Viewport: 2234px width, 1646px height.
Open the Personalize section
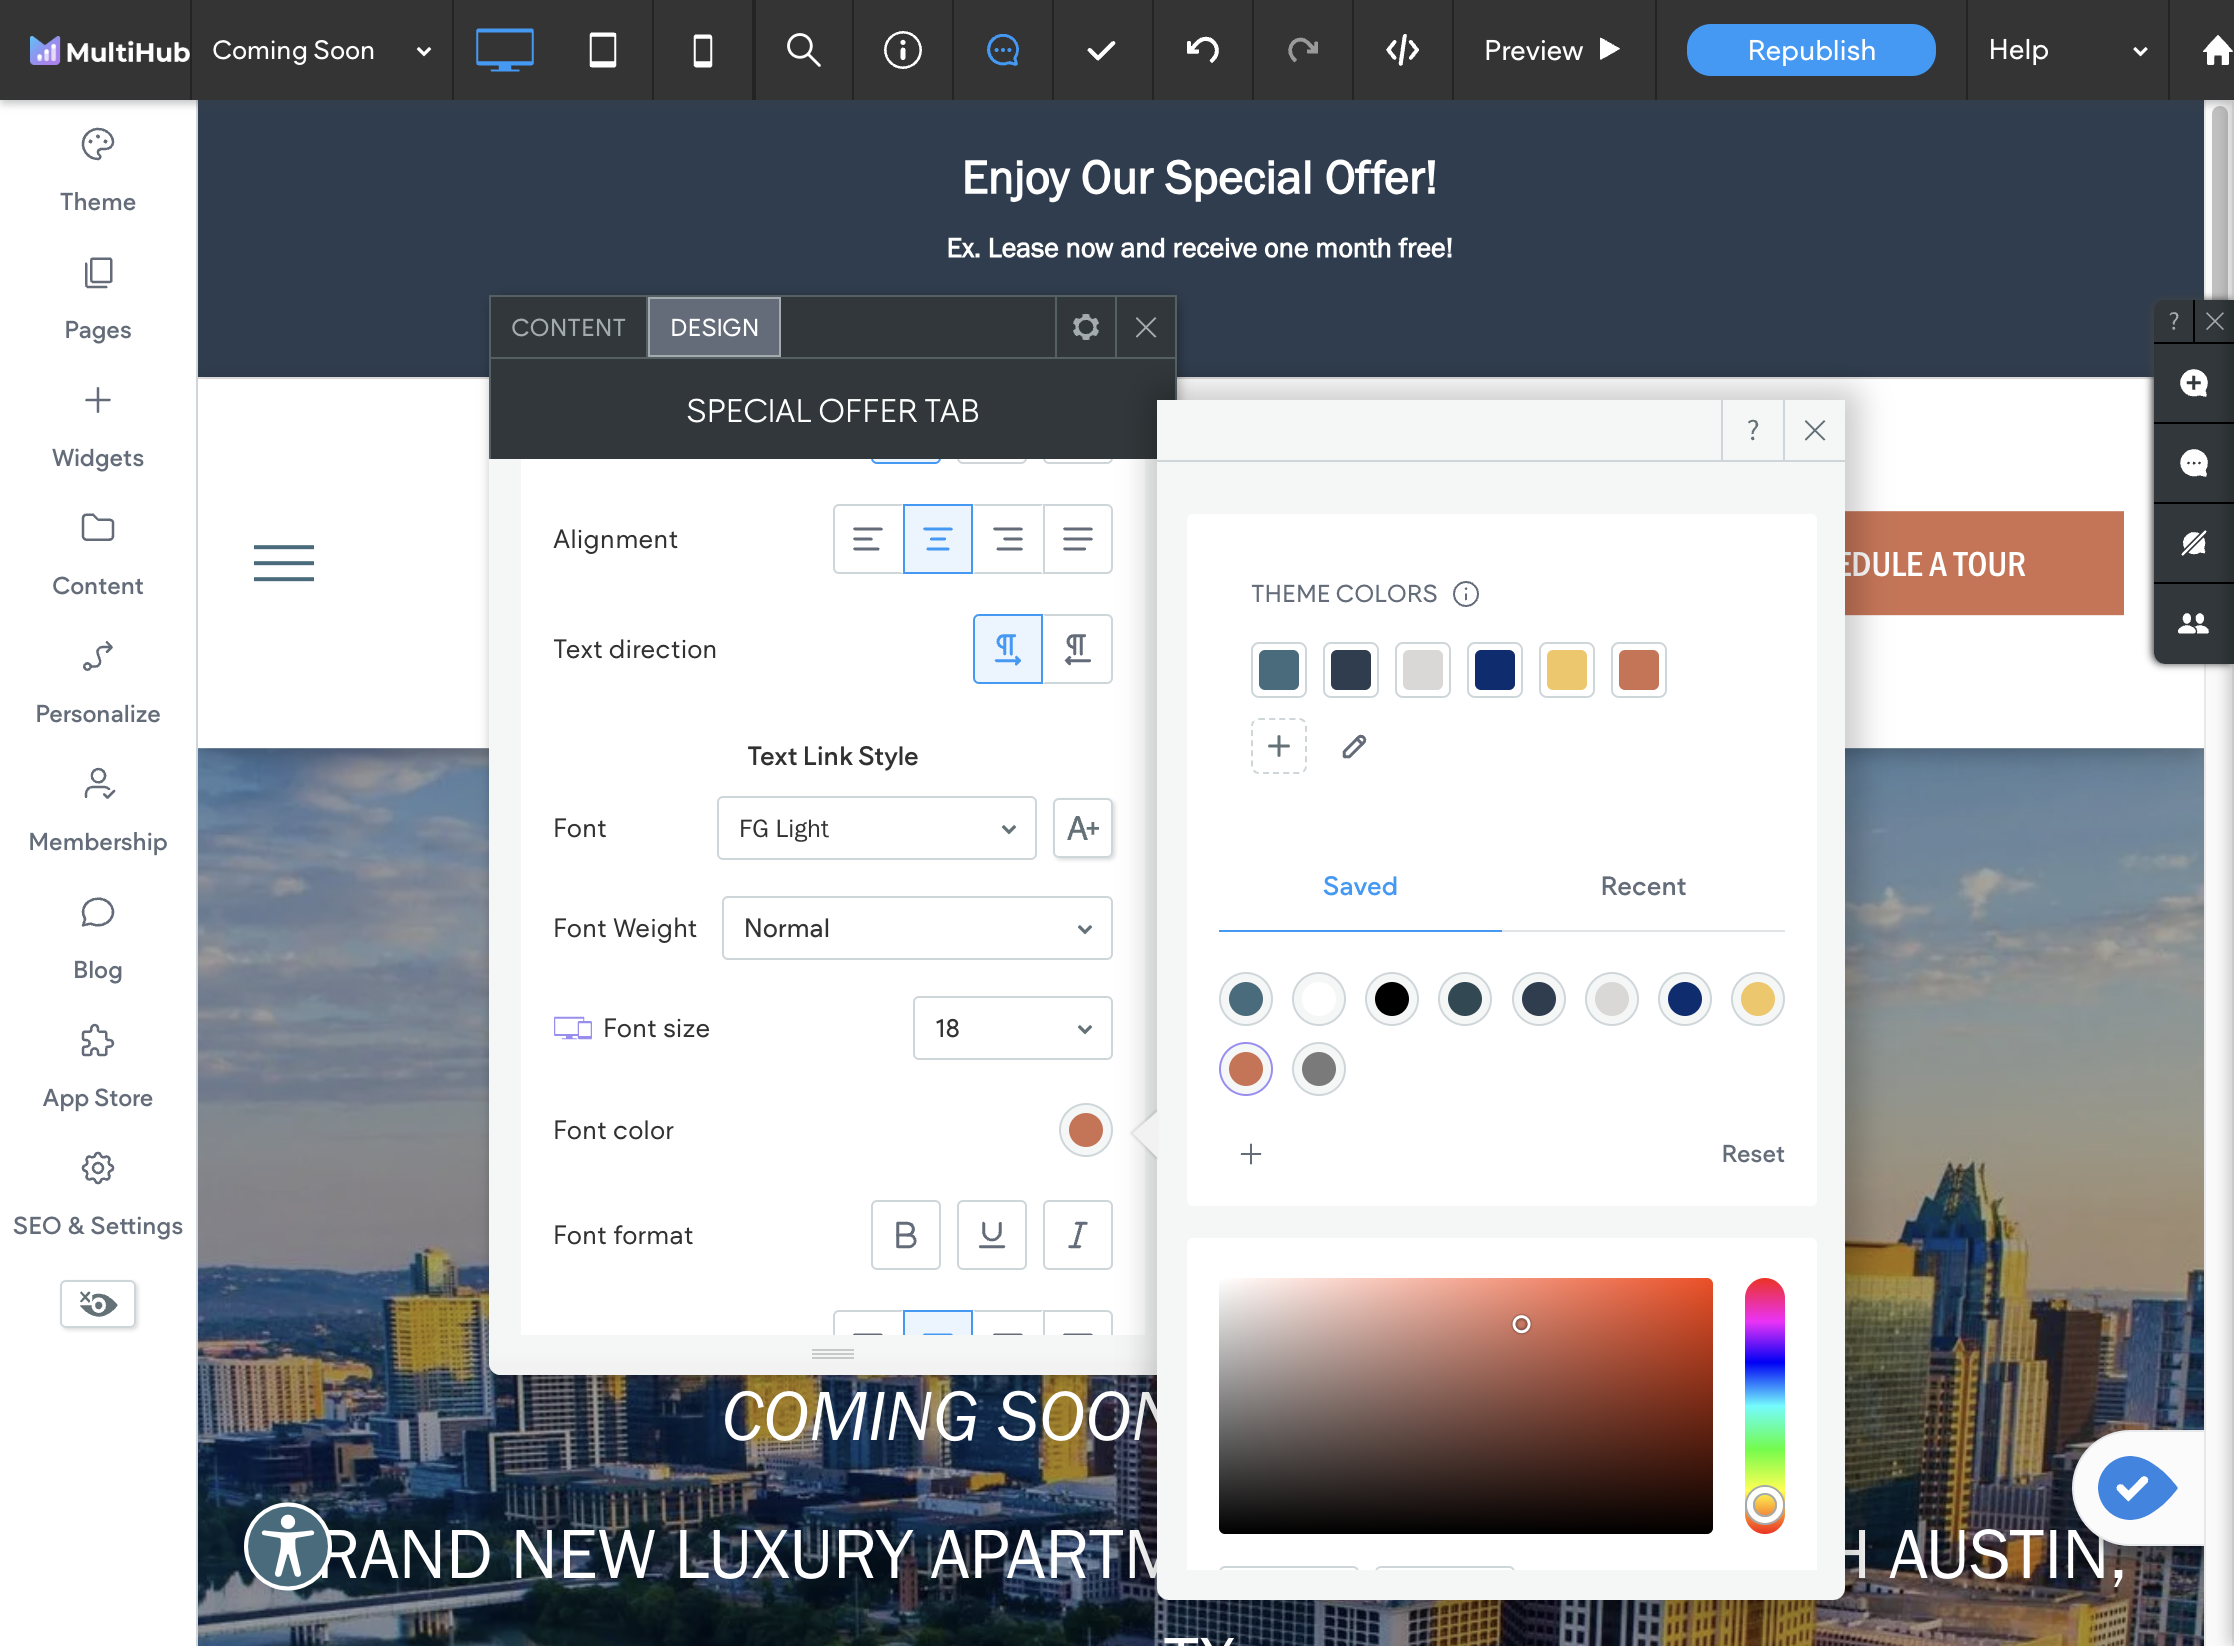click(x=98, y=684)
